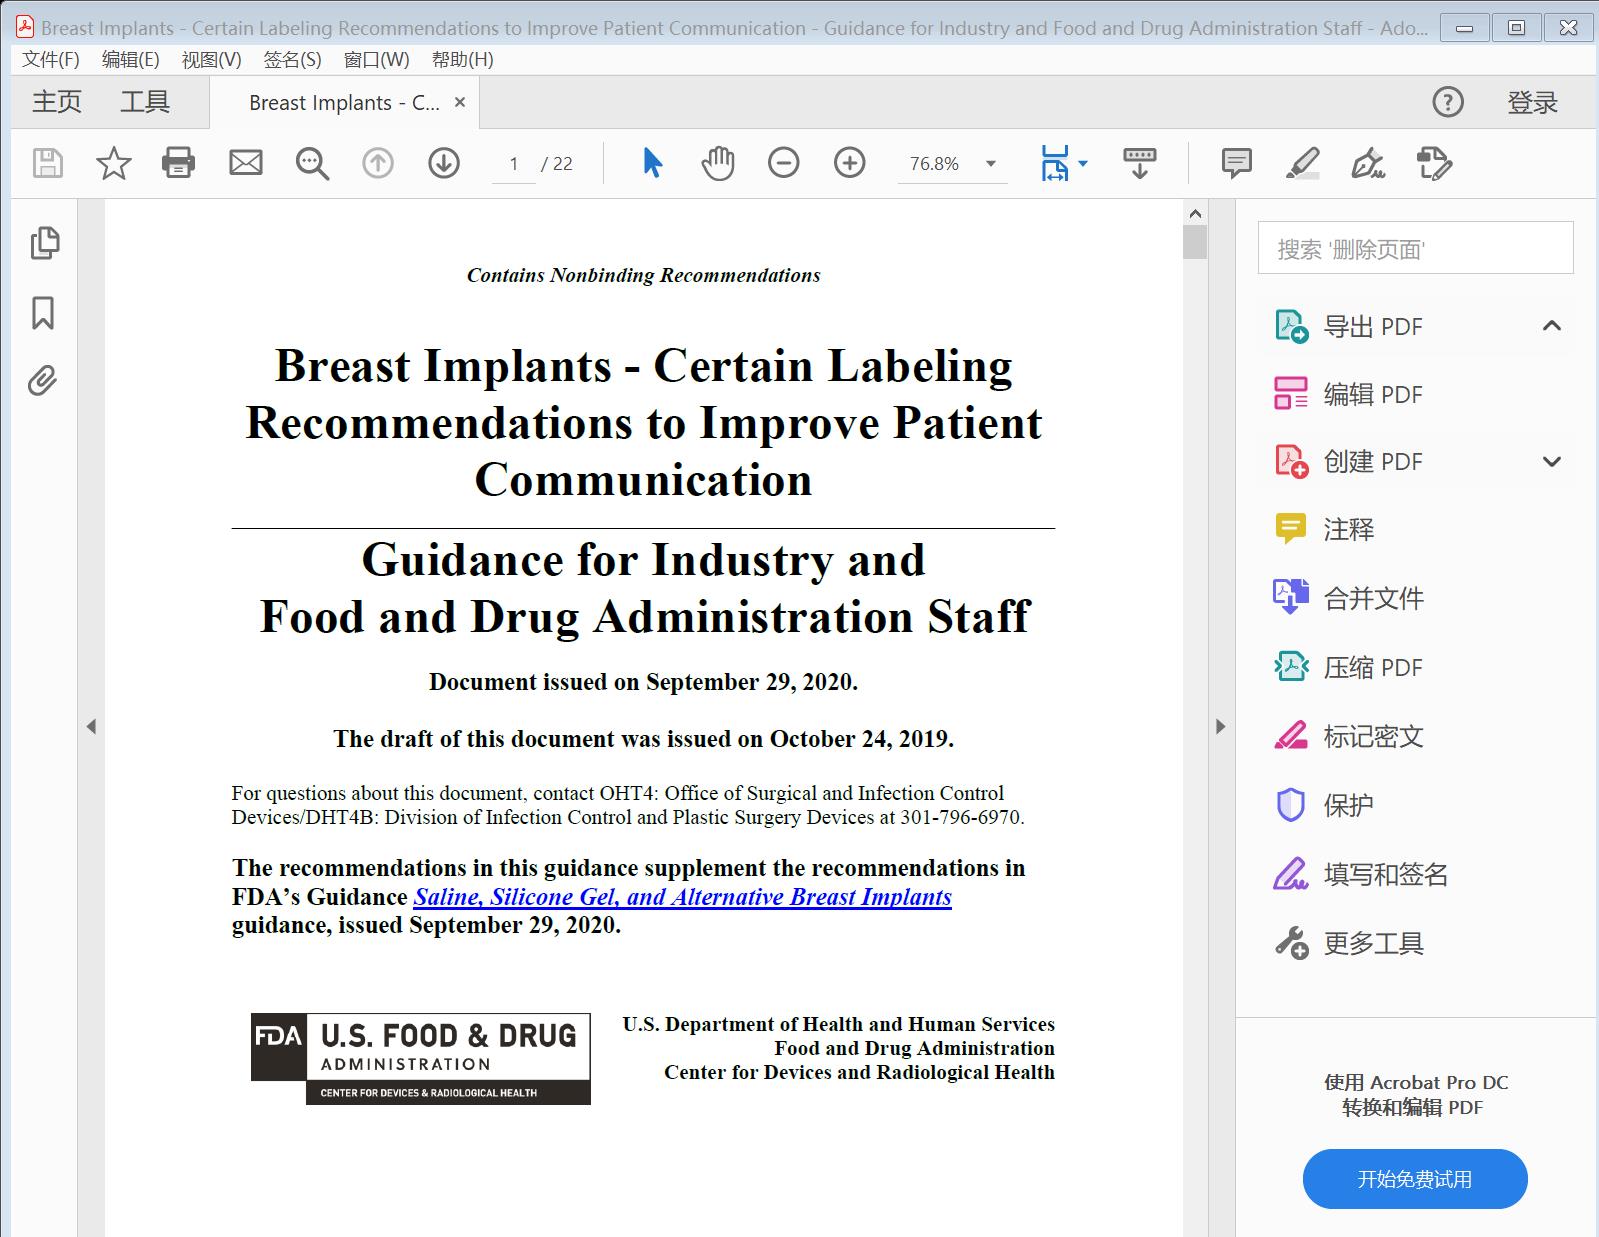Activate the hand pan tool
1599x1237 pixels.
pyautogui.click(x=718, y=163)
